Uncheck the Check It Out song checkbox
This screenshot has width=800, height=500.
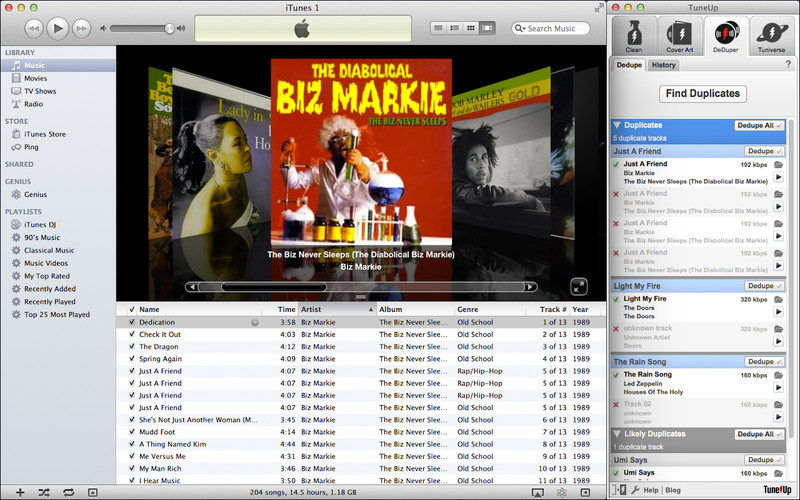pos(131,335)
